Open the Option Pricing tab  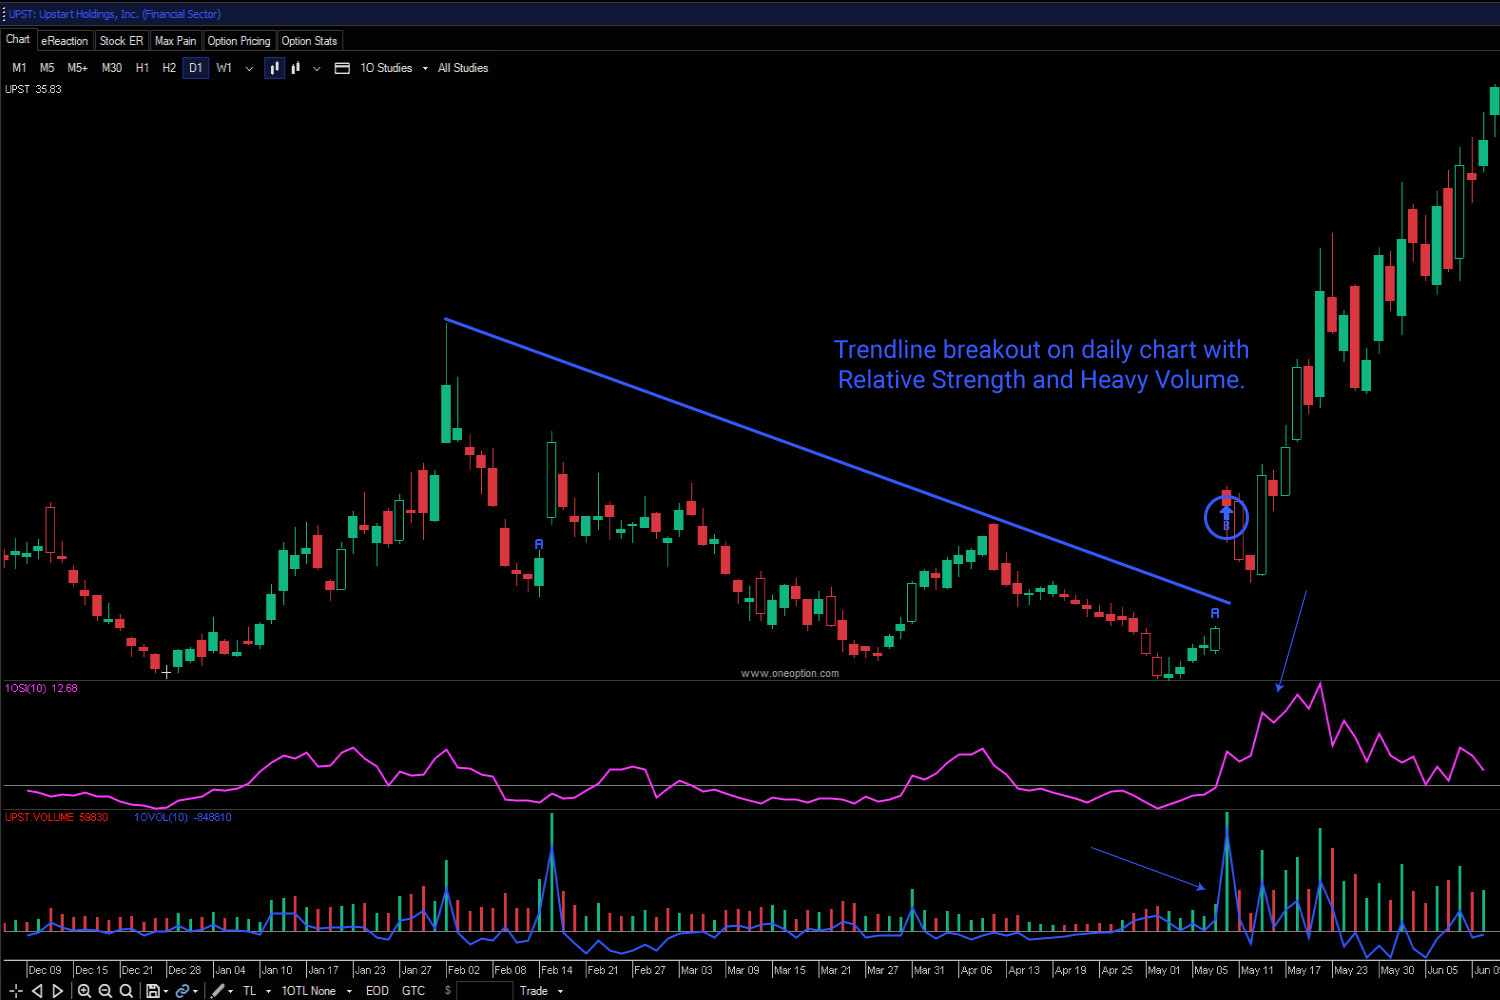[x=239, y=40]
